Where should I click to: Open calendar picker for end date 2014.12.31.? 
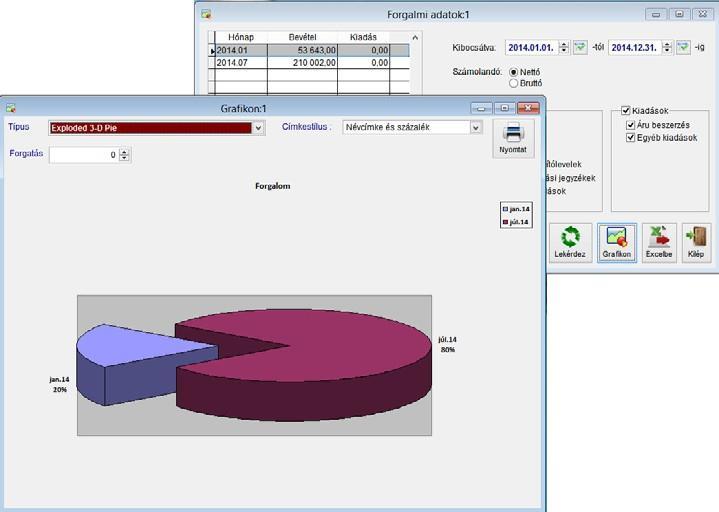[683, 47]
